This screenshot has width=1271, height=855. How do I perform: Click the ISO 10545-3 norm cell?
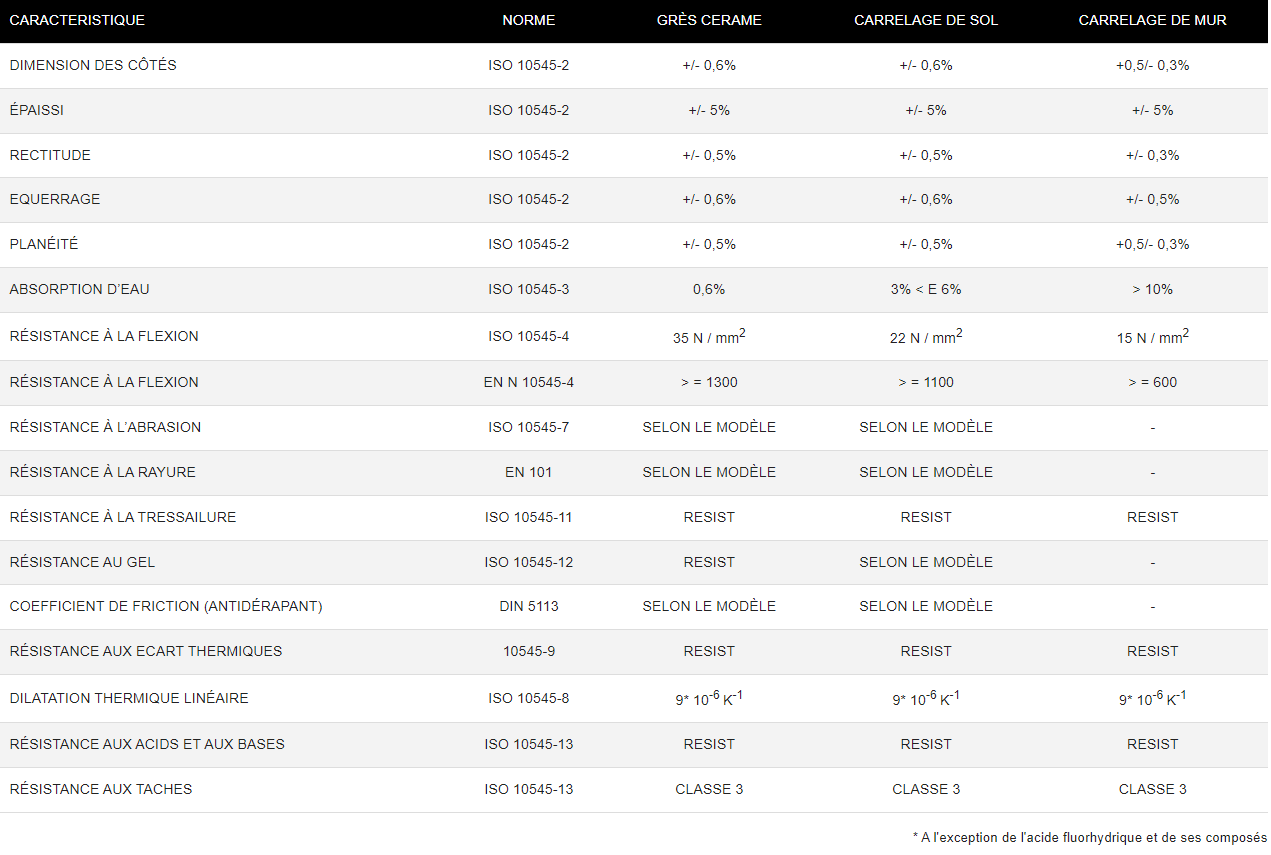tap(528, 289)
